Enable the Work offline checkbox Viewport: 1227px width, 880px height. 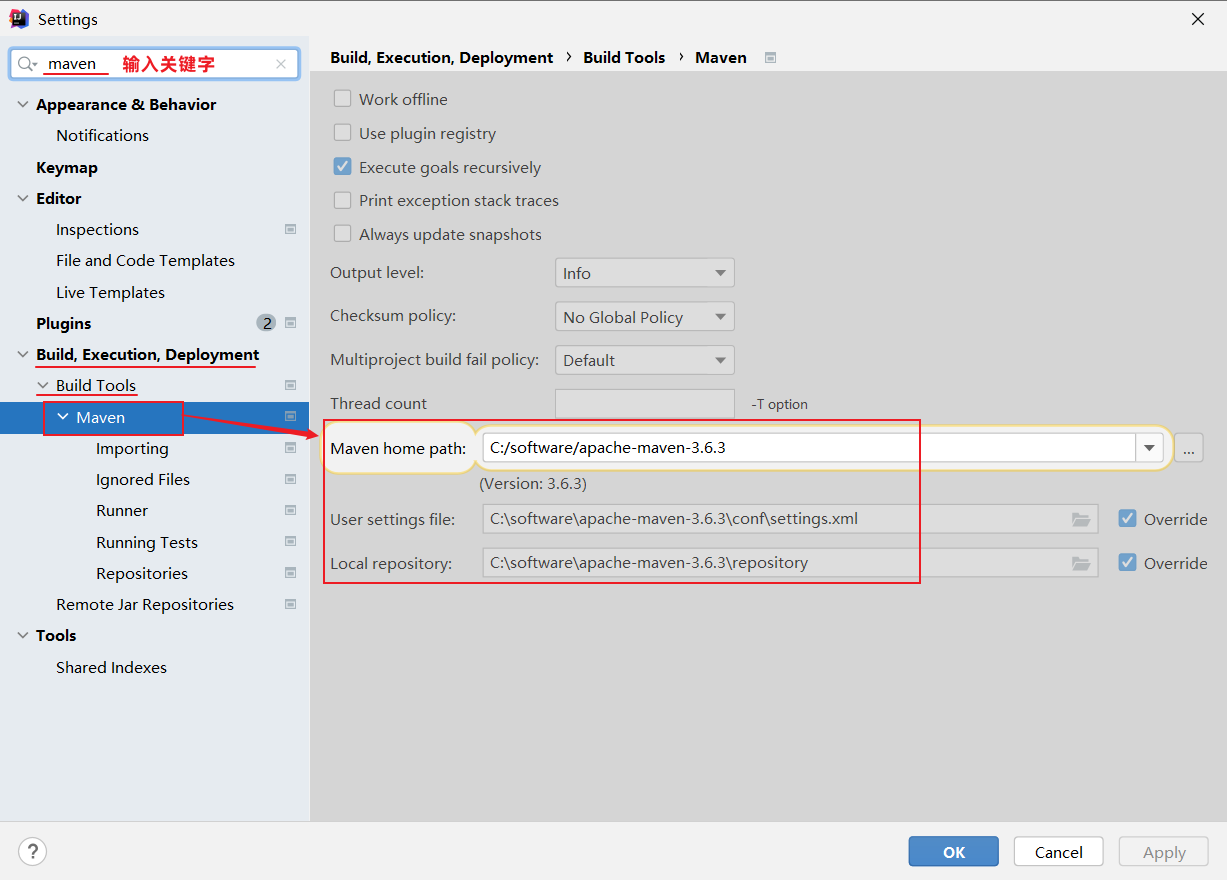[342, 99]
